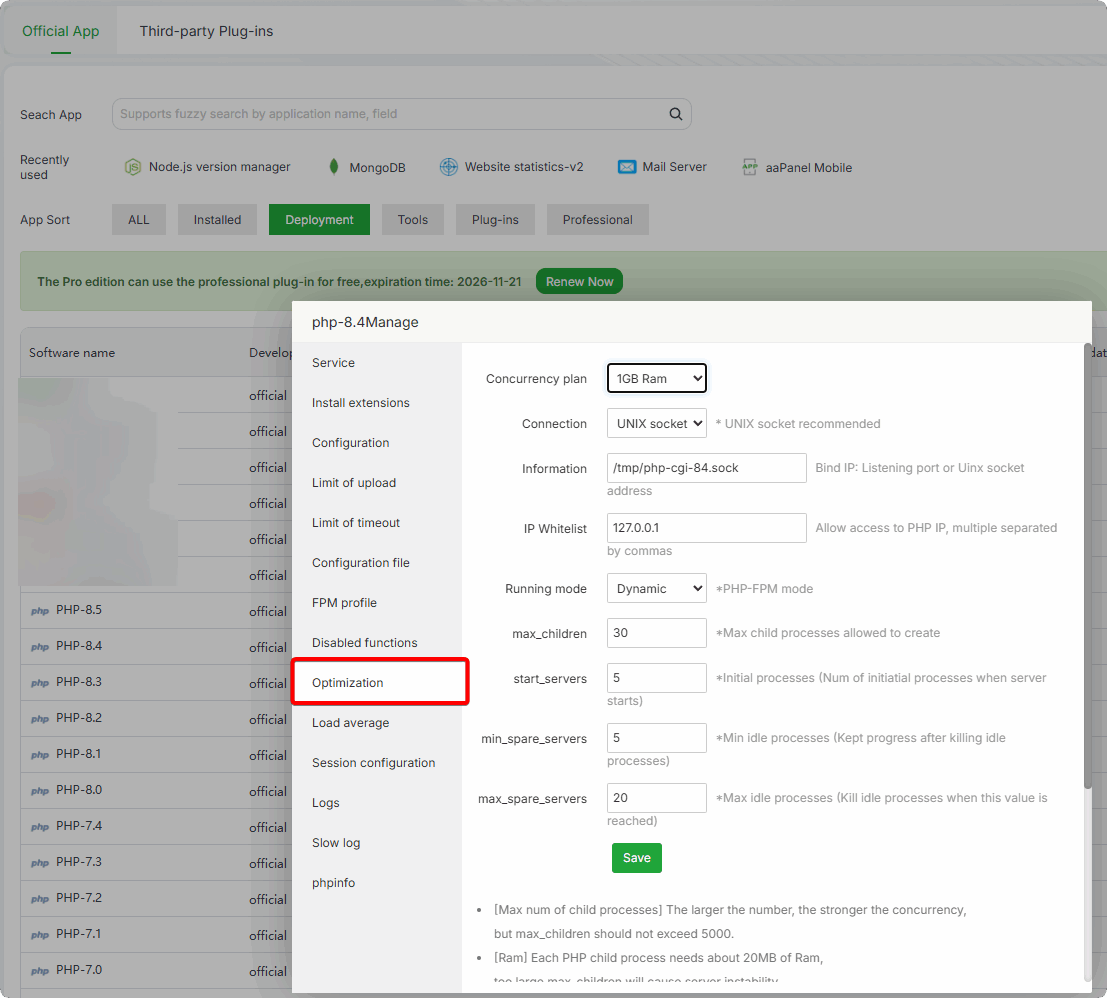Viewport: 1107px width, 998px height.
Task: Click the PHP-7.4 php icon
Action: point(40,827)
